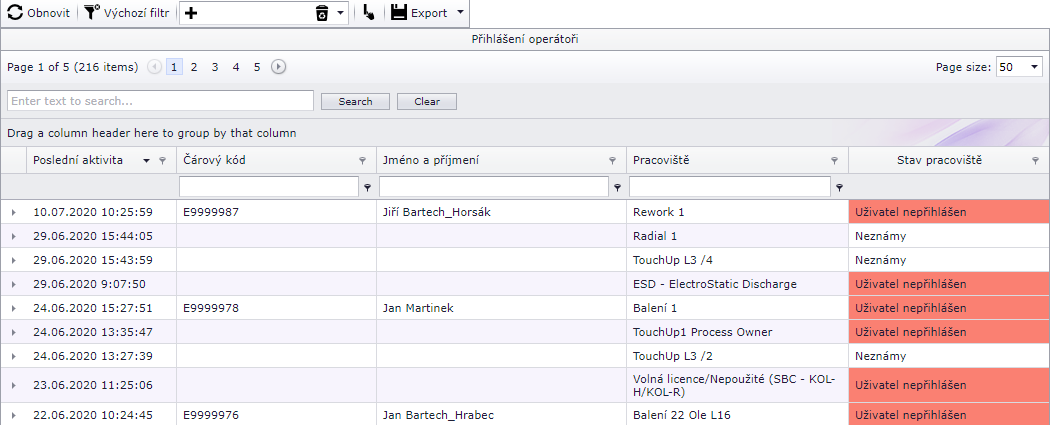Open the Export dropdown arrow

(x=460, y=13)
